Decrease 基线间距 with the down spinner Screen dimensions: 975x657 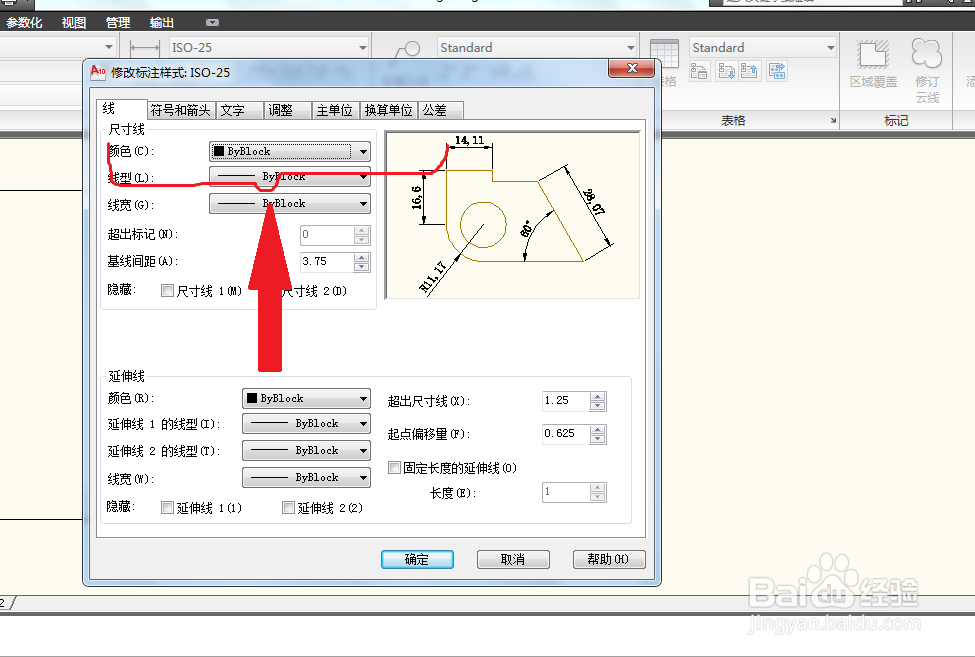[362, 267]
